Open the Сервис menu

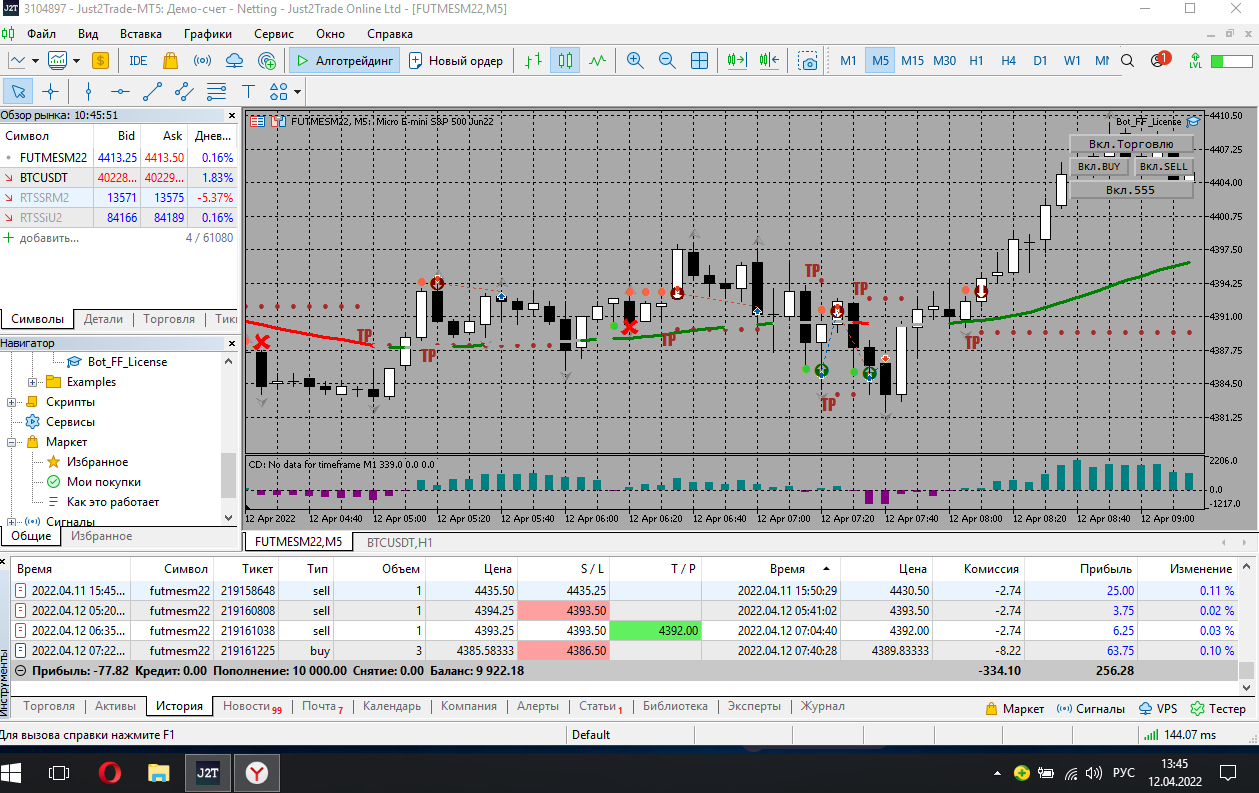click(x=274, y=33)
